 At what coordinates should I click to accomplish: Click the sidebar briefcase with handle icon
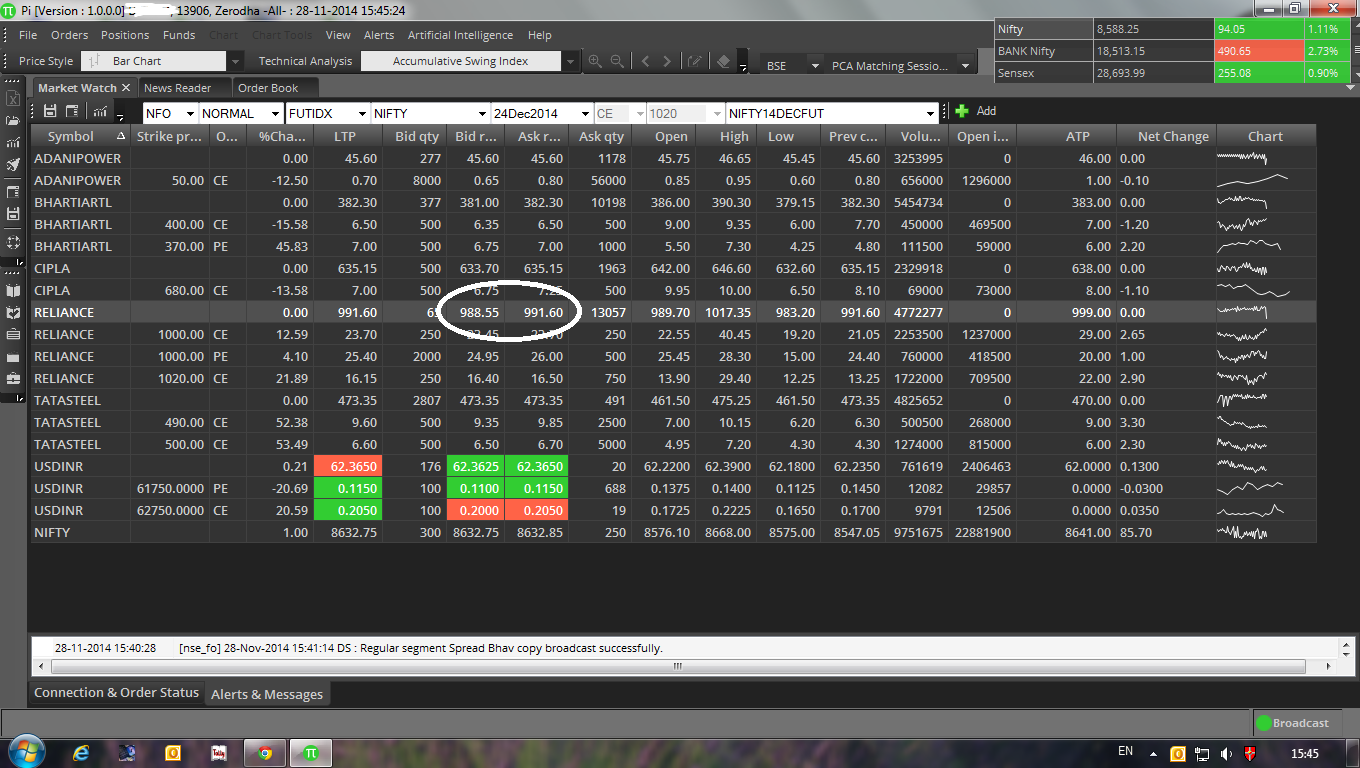(x=13, y=379)
